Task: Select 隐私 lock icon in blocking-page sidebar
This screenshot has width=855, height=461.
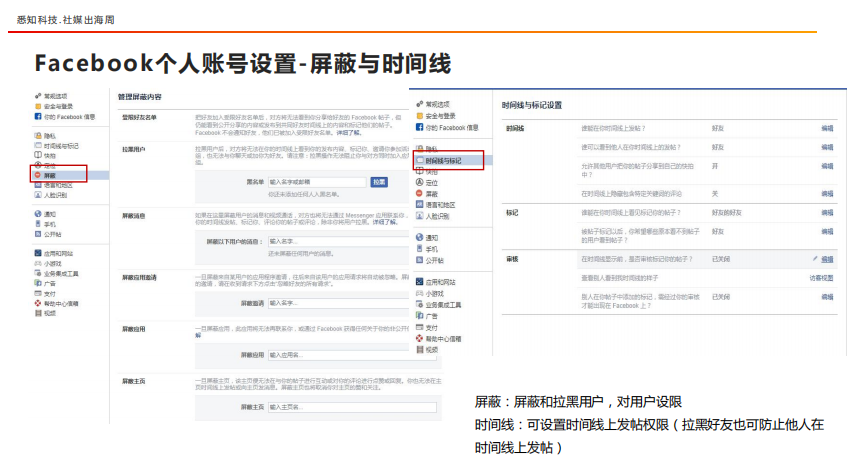Action: point(38,136)
